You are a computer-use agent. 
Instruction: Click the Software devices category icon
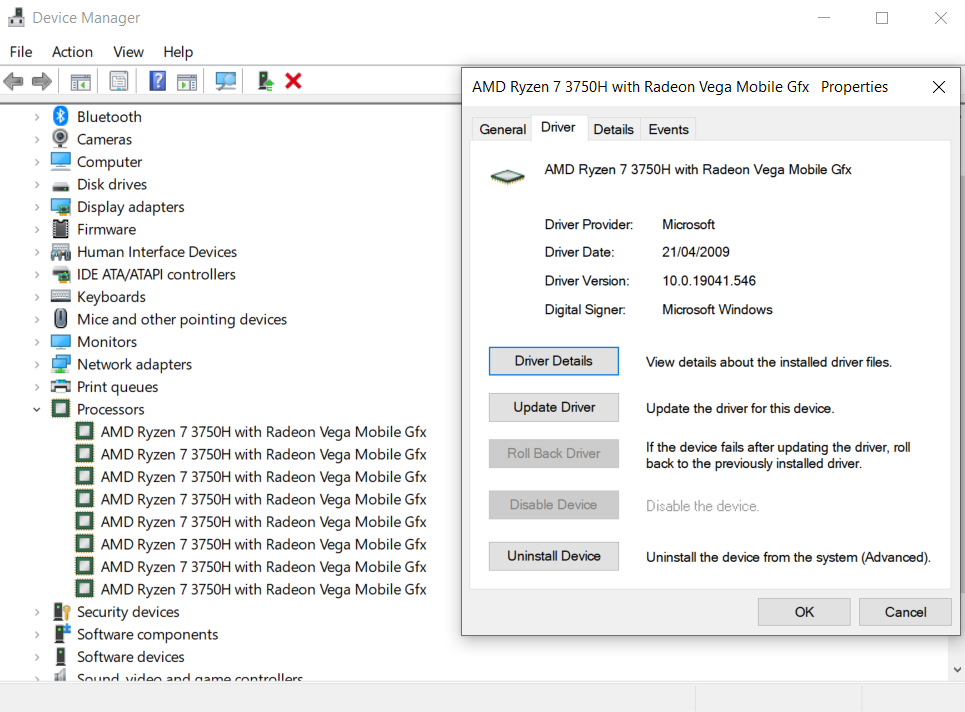tap(60, 656)
